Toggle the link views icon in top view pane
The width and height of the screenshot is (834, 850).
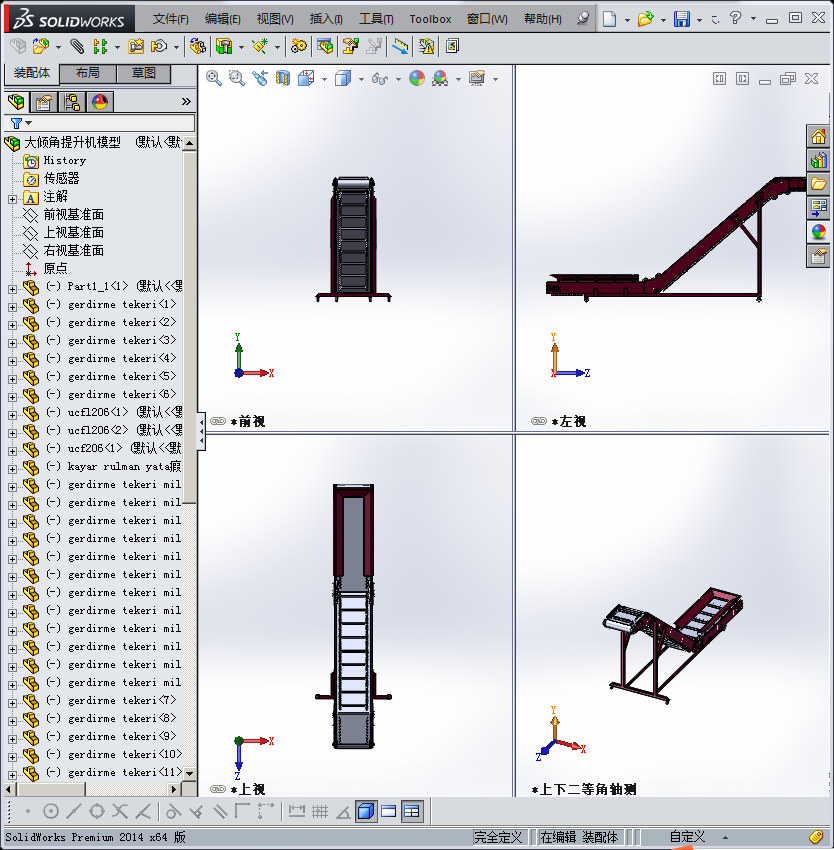coord(217,789)
